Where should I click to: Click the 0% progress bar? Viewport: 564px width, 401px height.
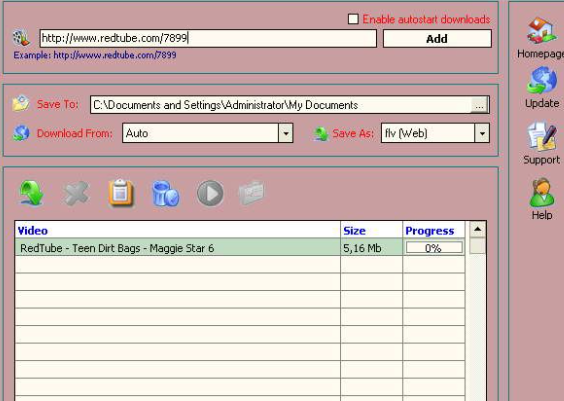tap(434, 248)
